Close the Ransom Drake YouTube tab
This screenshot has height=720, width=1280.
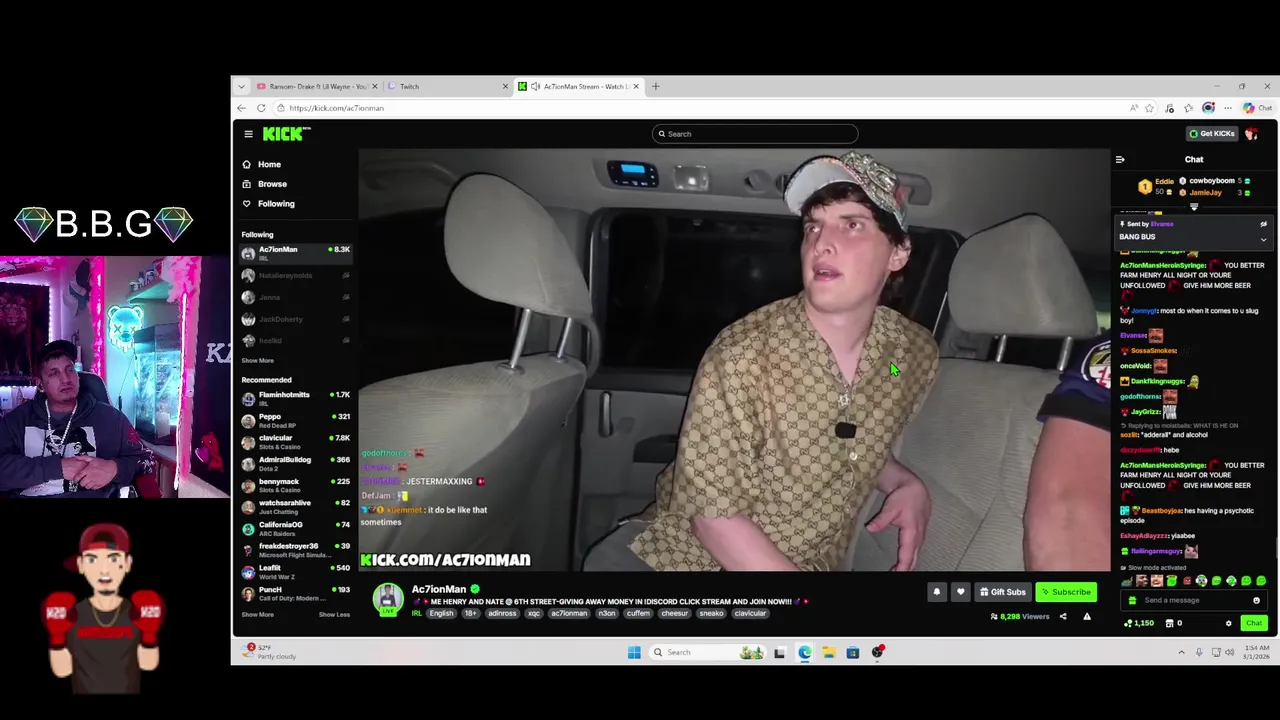tap(375, 86)
